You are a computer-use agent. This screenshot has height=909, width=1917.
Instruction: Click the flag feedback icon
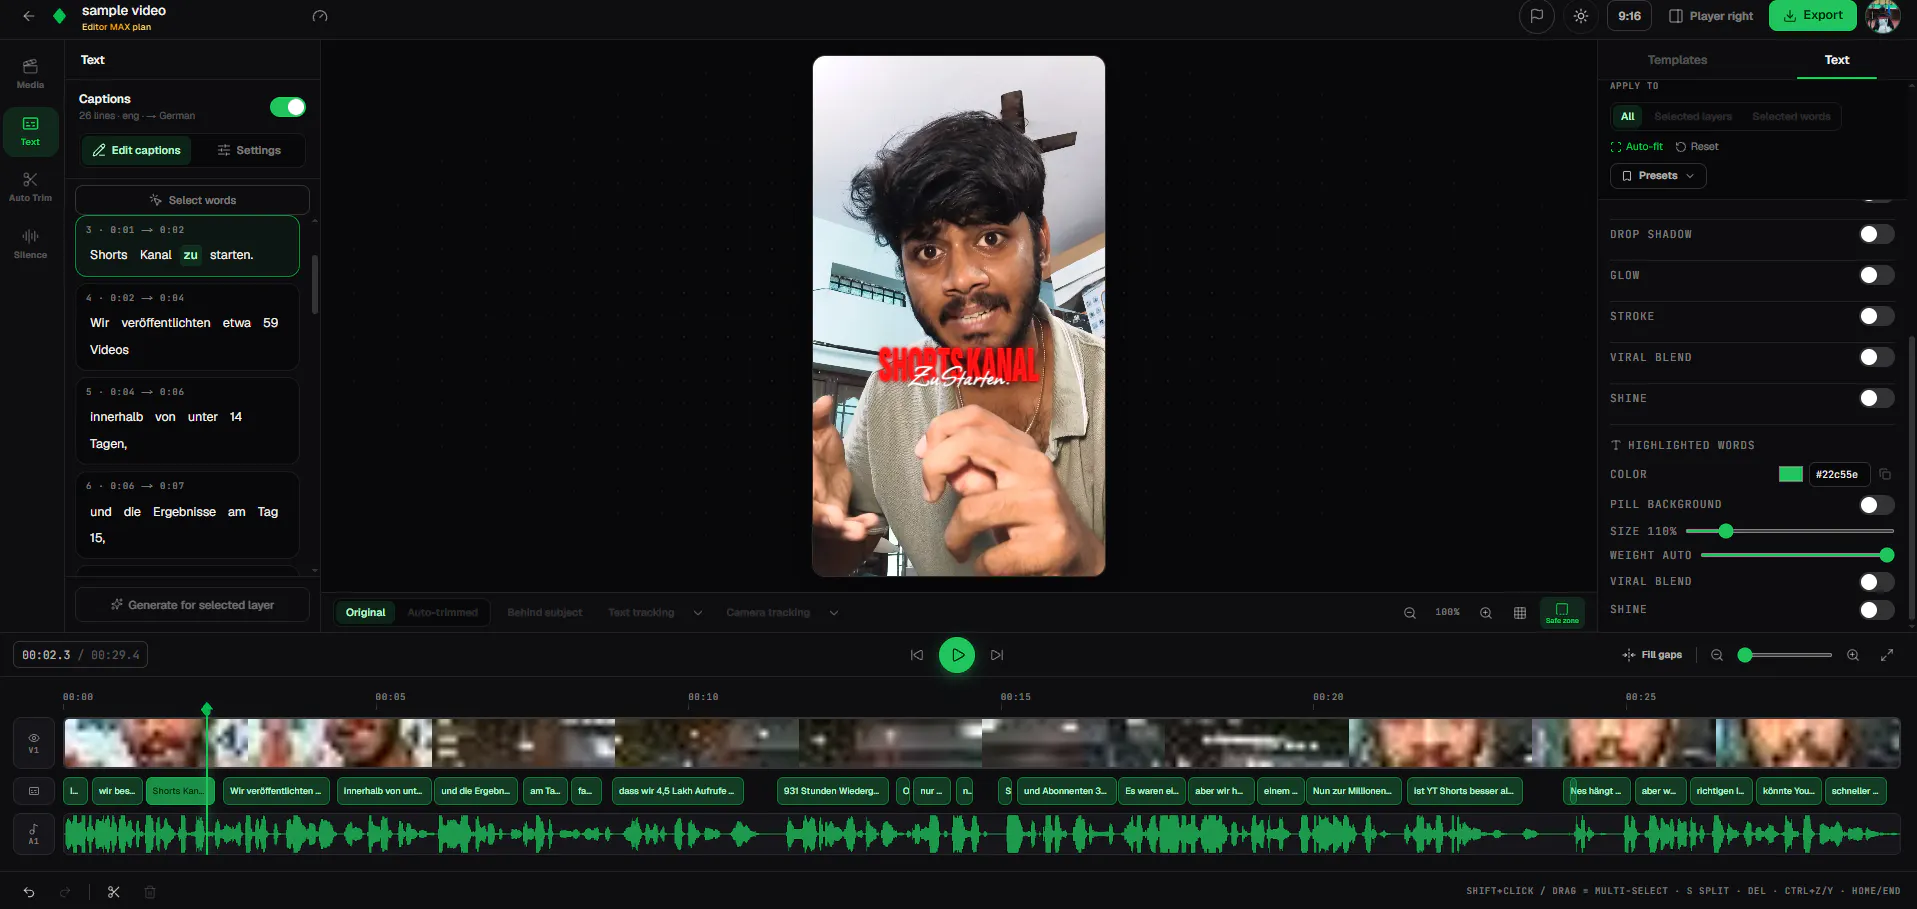tap(1536, 16)
